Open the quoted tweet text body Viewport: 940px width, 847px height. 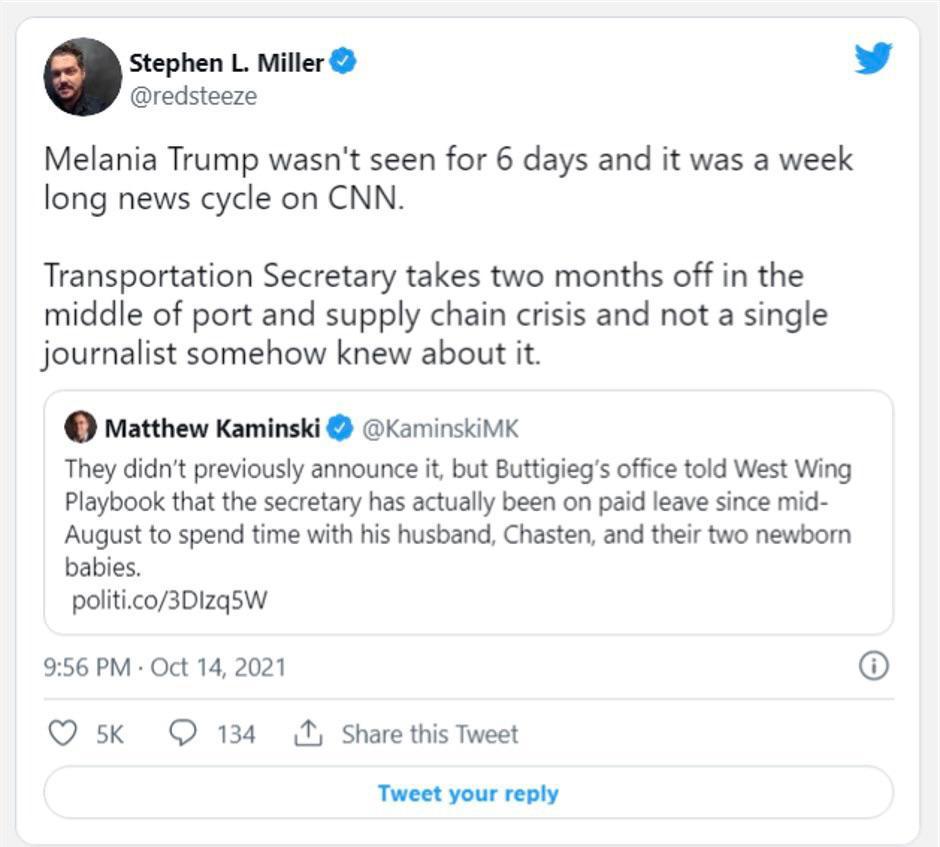click(x=458, y=517)
